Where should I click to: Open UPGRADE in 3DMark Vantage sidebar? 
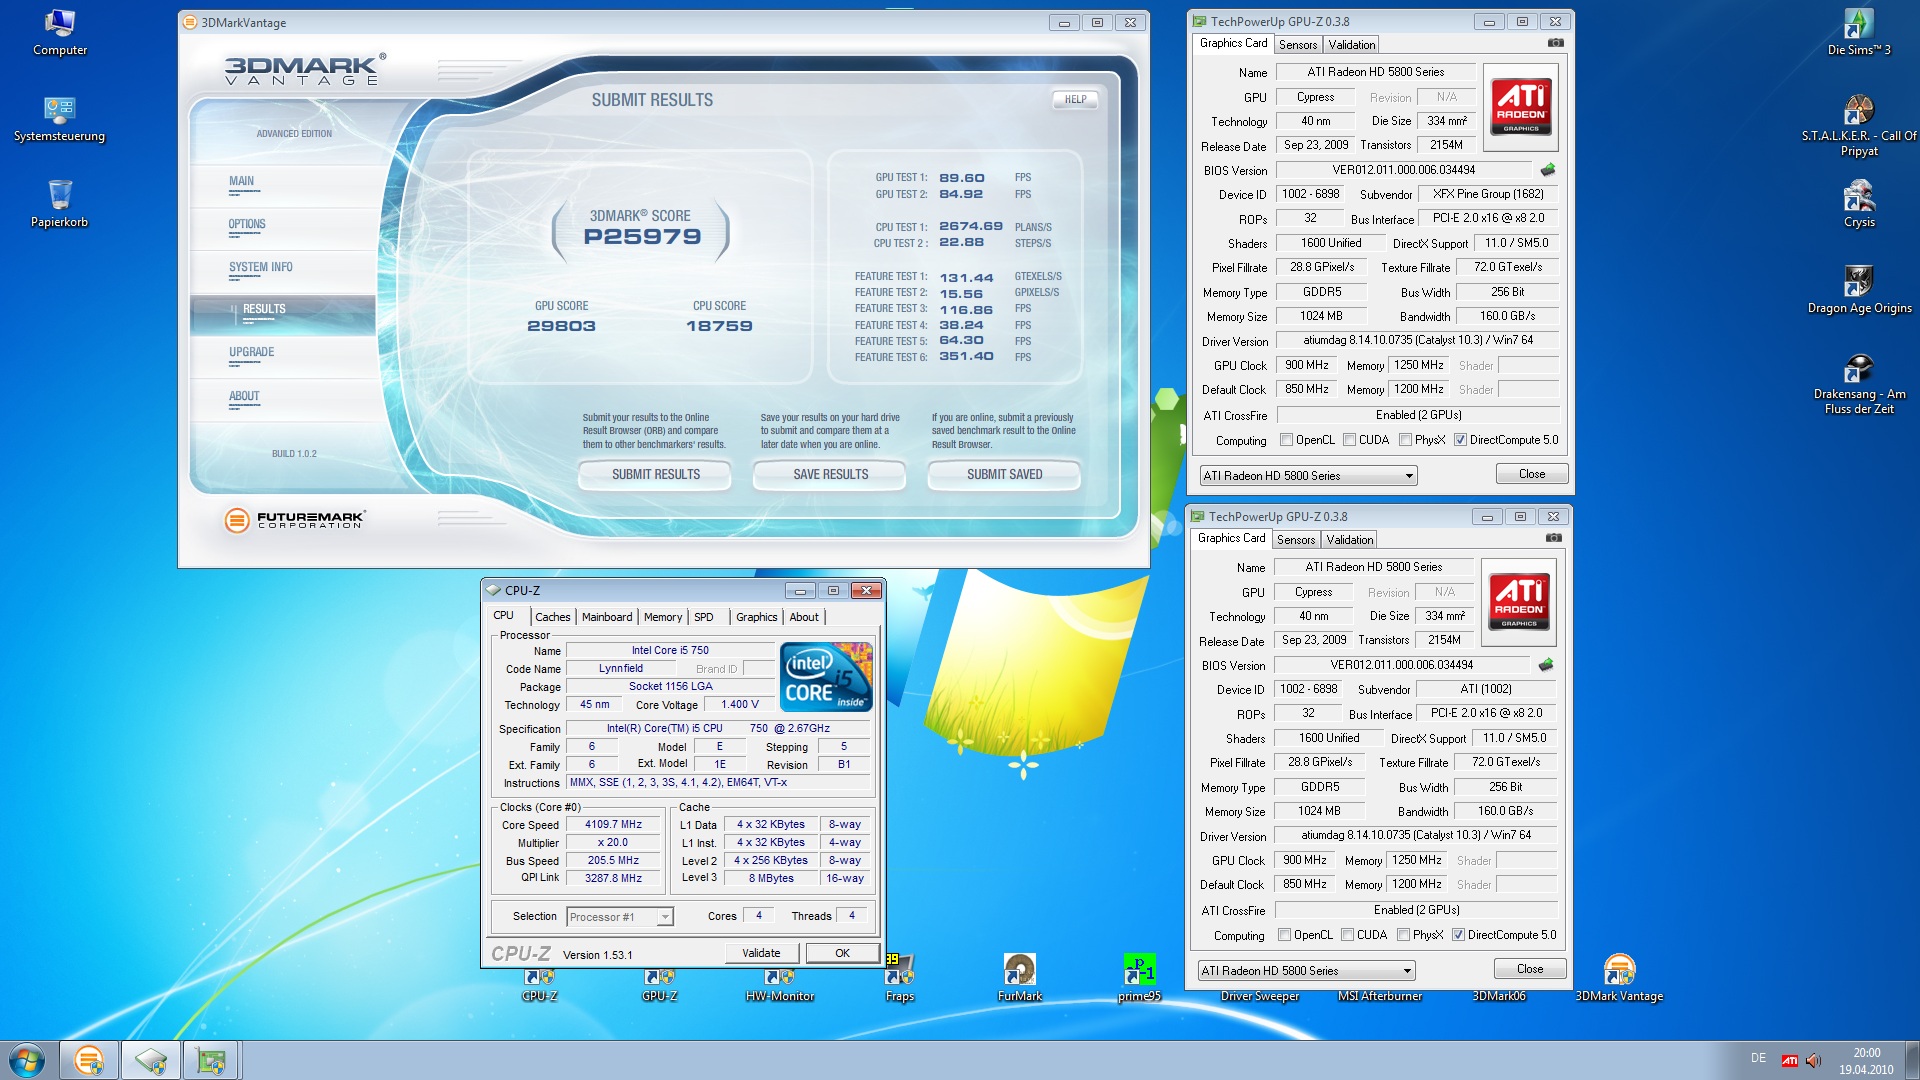[252, 353]
